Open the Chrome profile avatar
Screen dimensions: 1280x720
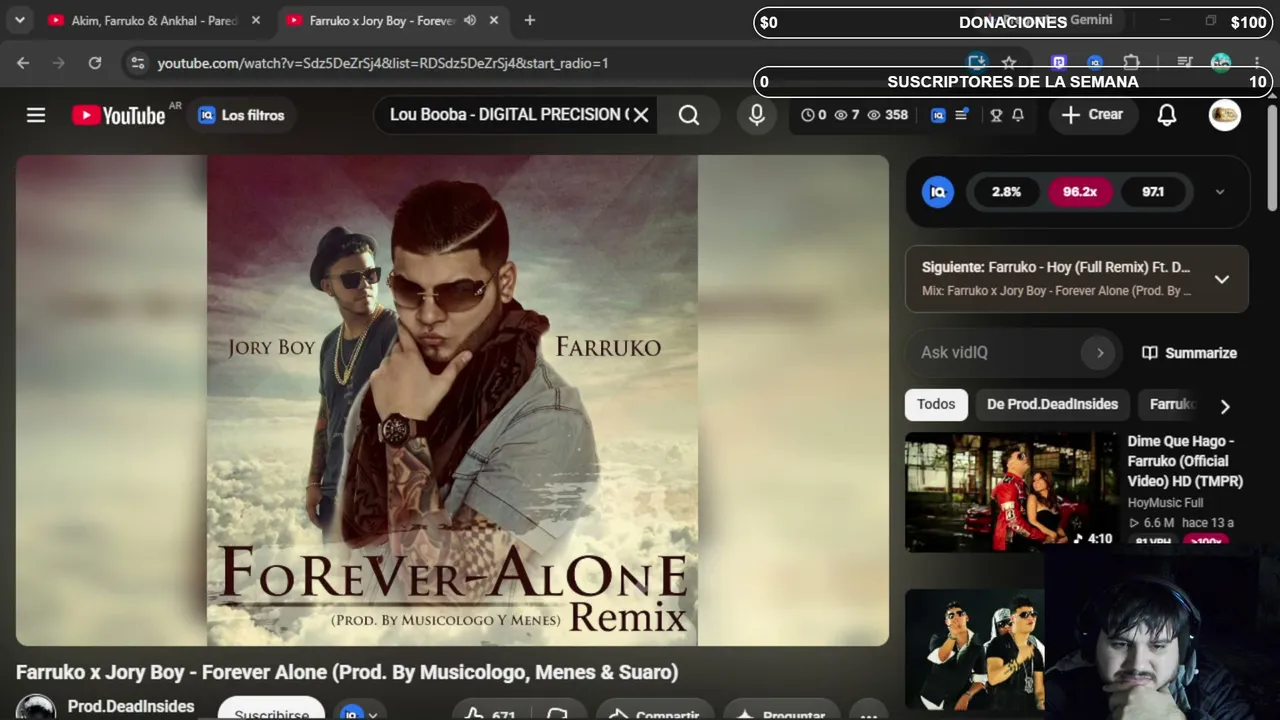point(1221,63)
